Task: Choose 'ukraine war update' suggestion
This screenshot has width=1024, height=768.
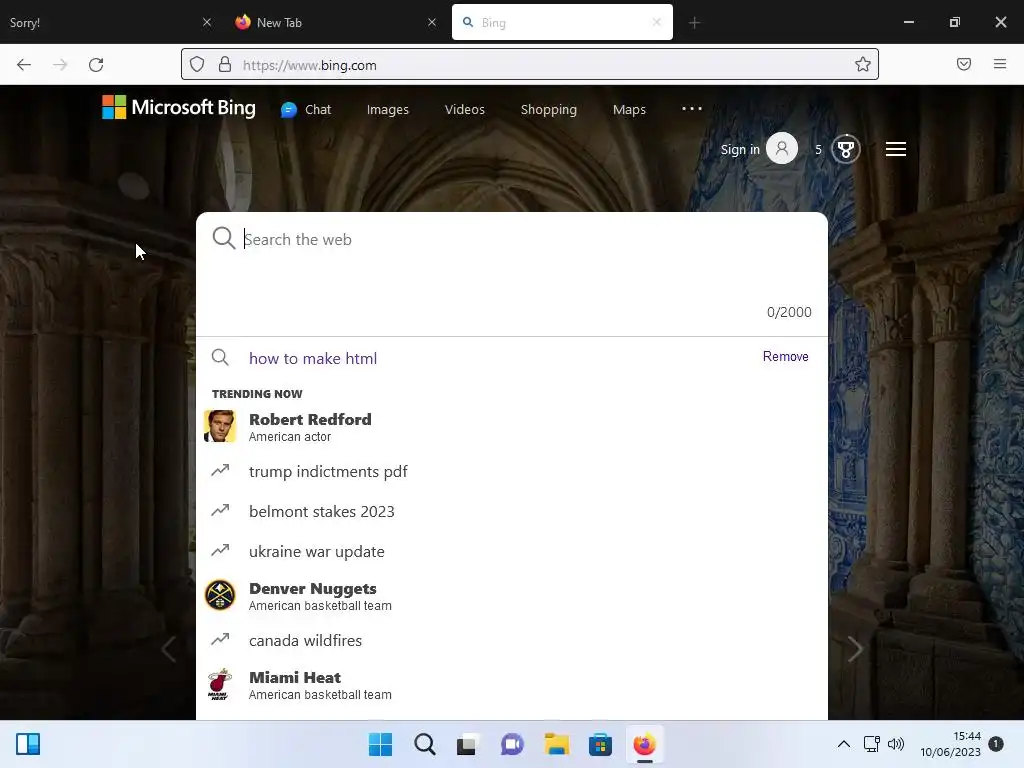Action: tap(512, 551)
